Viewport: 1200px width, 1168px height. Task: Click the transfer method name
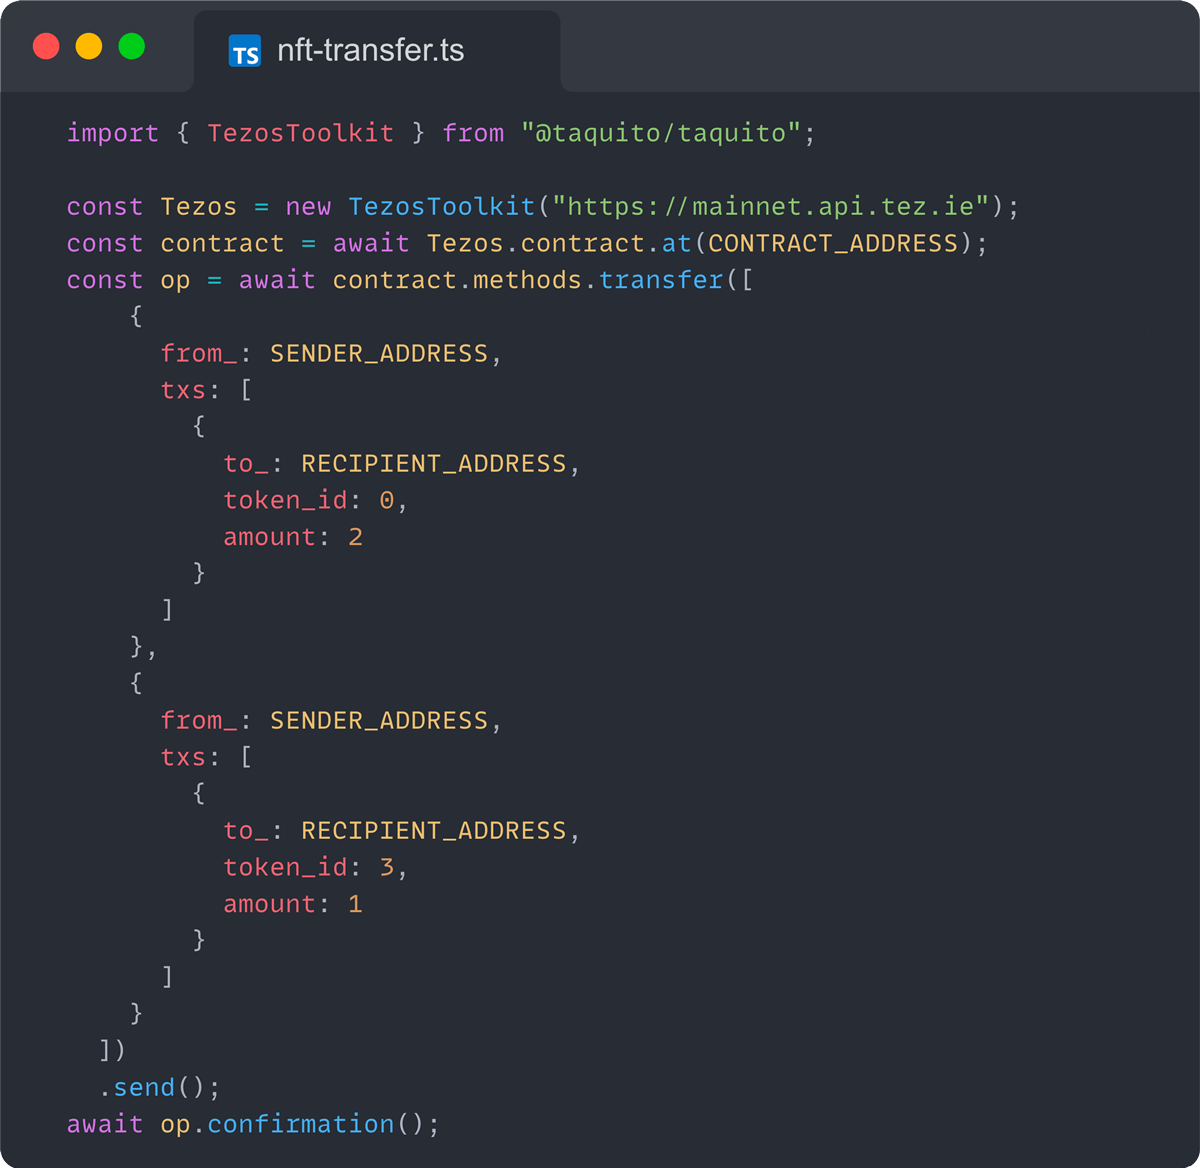coord(661,280)
